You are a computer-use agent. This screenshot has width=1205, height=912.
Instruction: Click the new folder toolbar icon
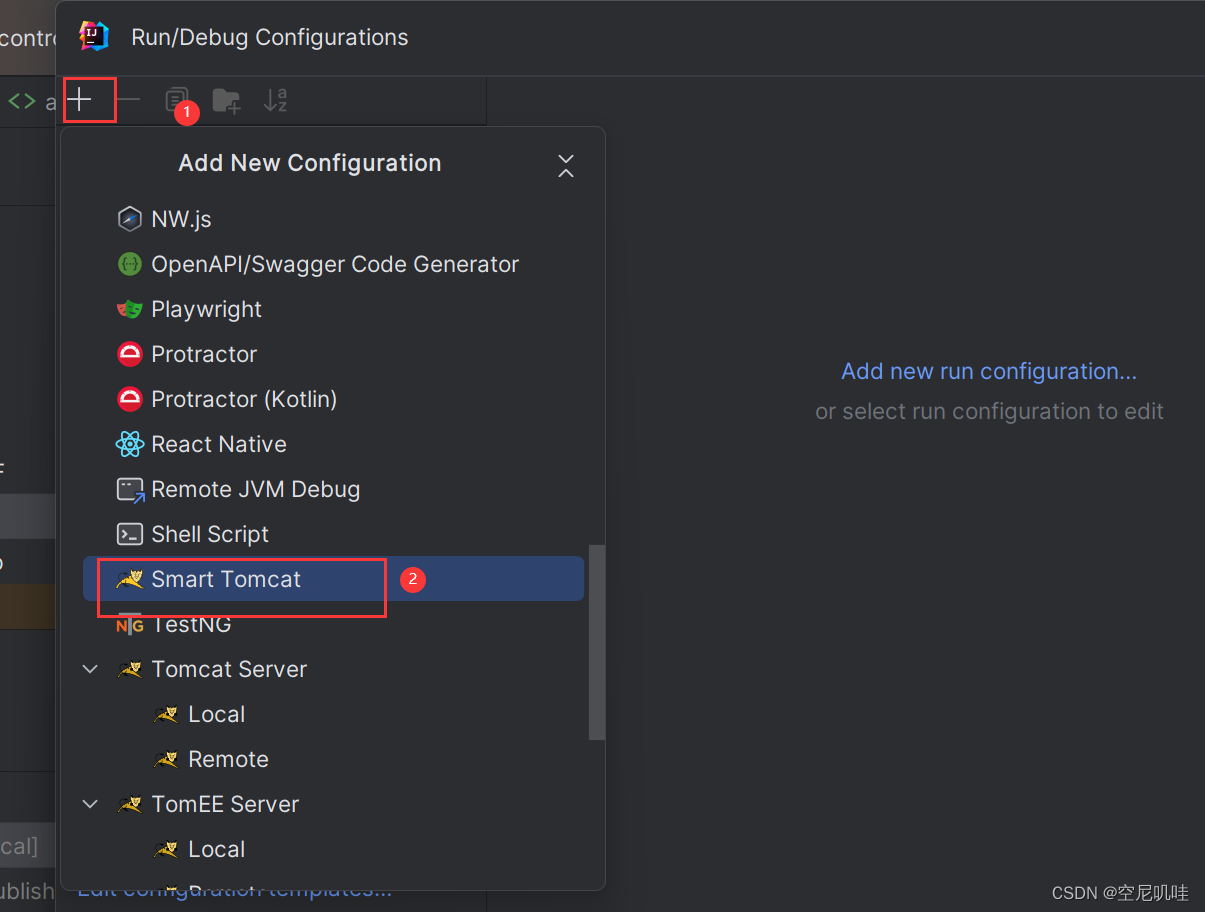point(226,100)
